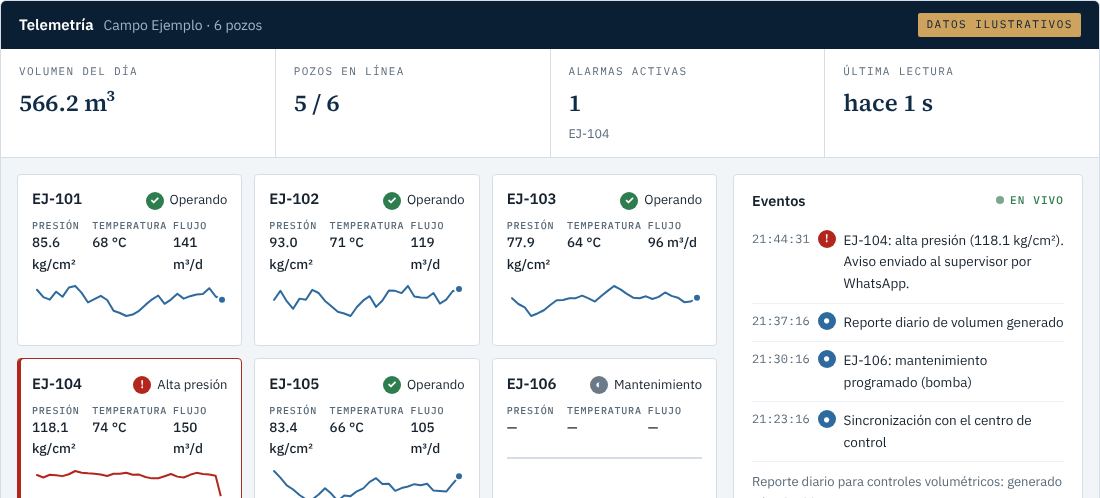Click the 119 flow value on EJ-102
This screenshot has width=1100, height=498.
tap(422, 243)
